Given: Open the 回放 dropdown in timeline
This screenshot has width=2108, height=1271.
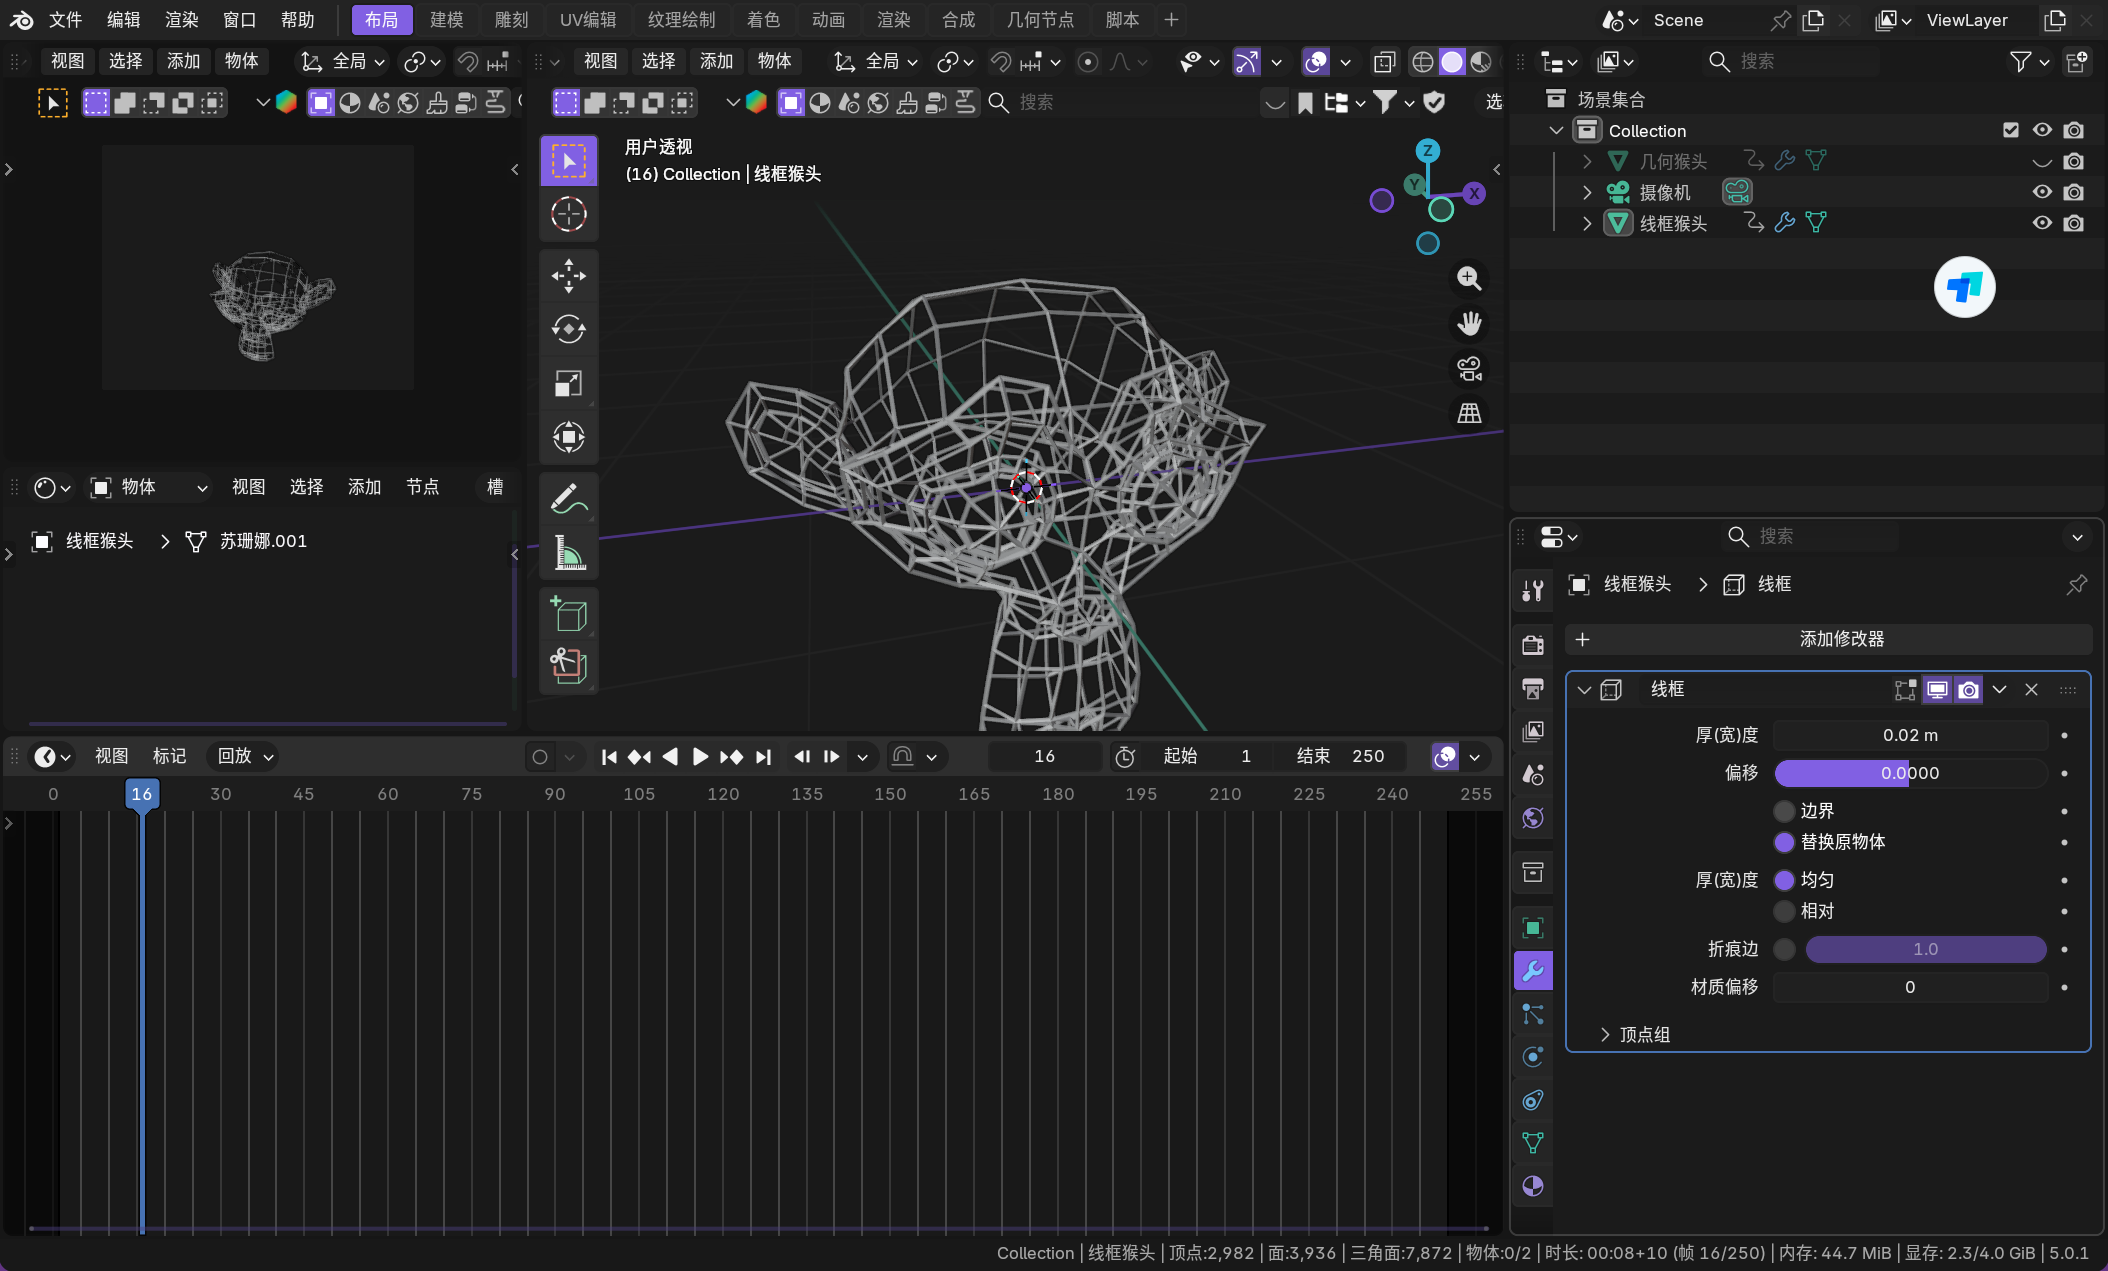Looking at the screenshot, I should click(245, 756).
